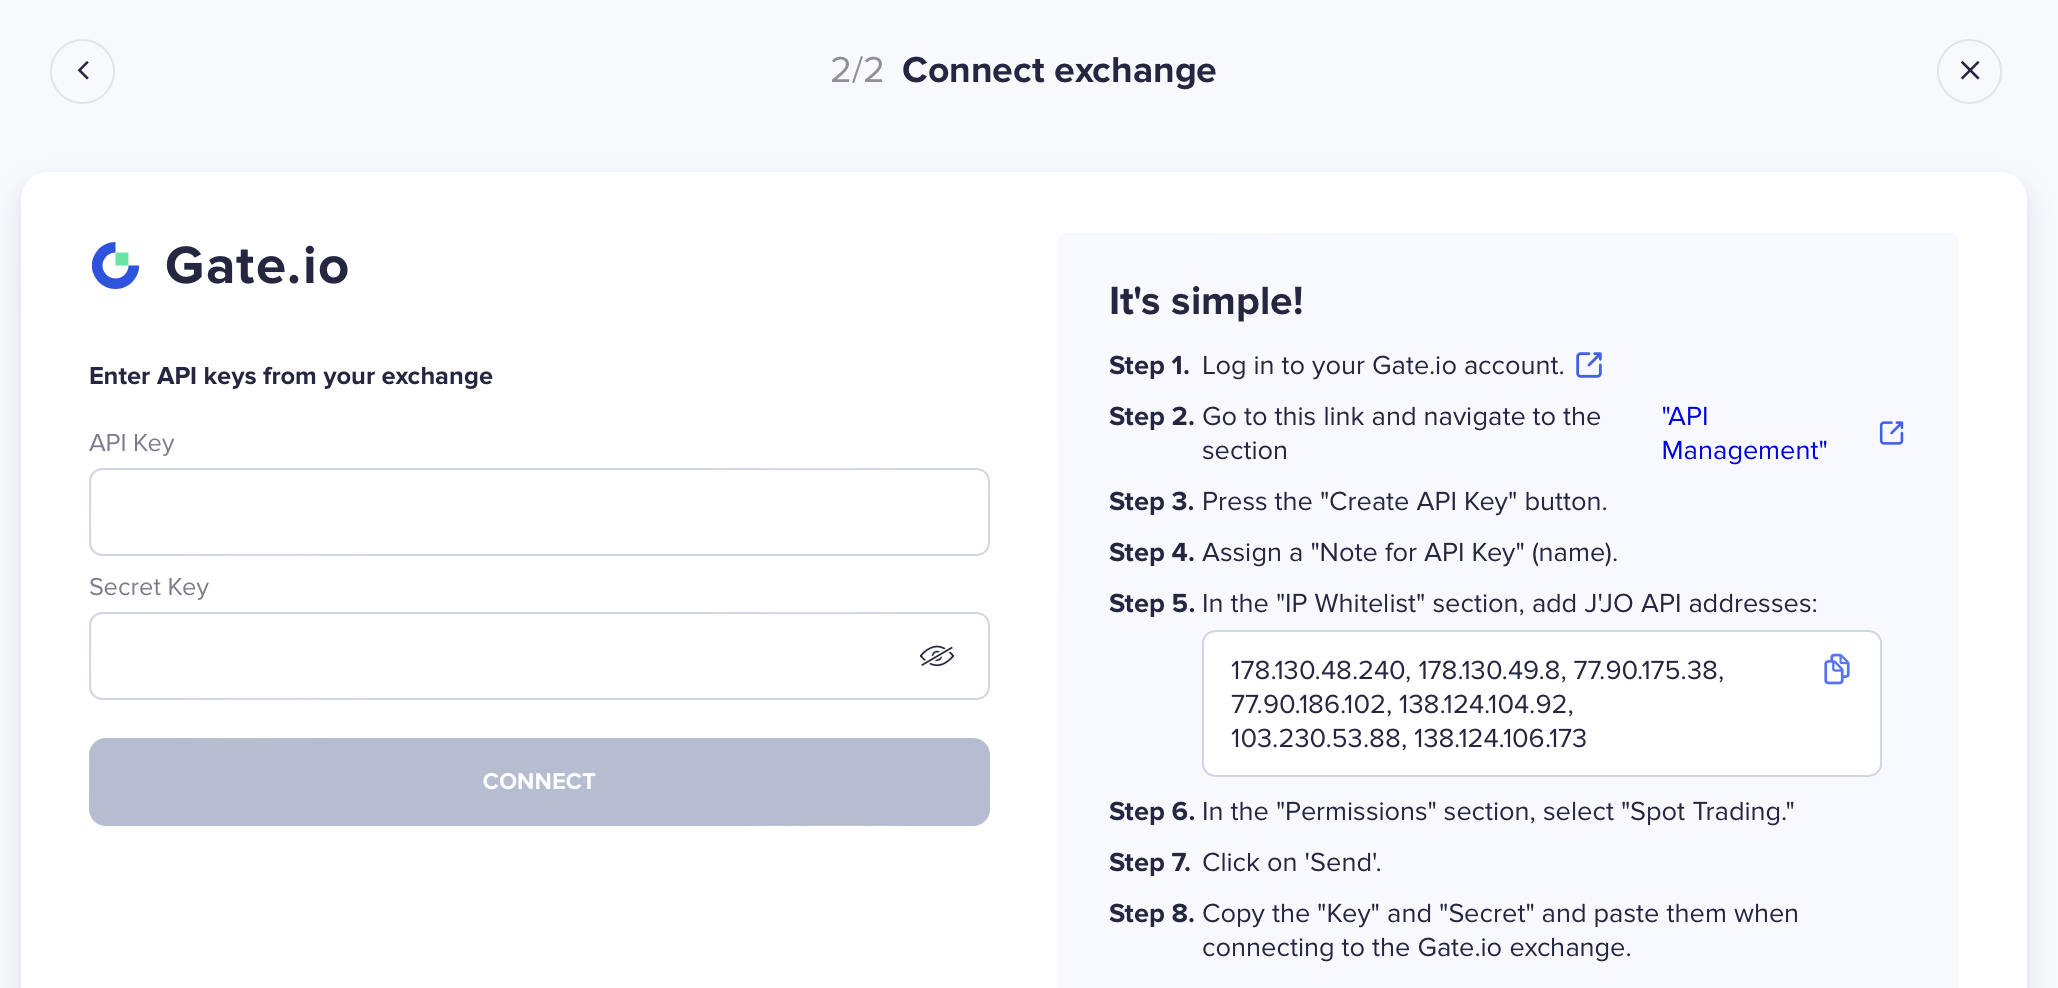Focus the Secret Key input field
The image size is (2058, 988).
point(500,656)
